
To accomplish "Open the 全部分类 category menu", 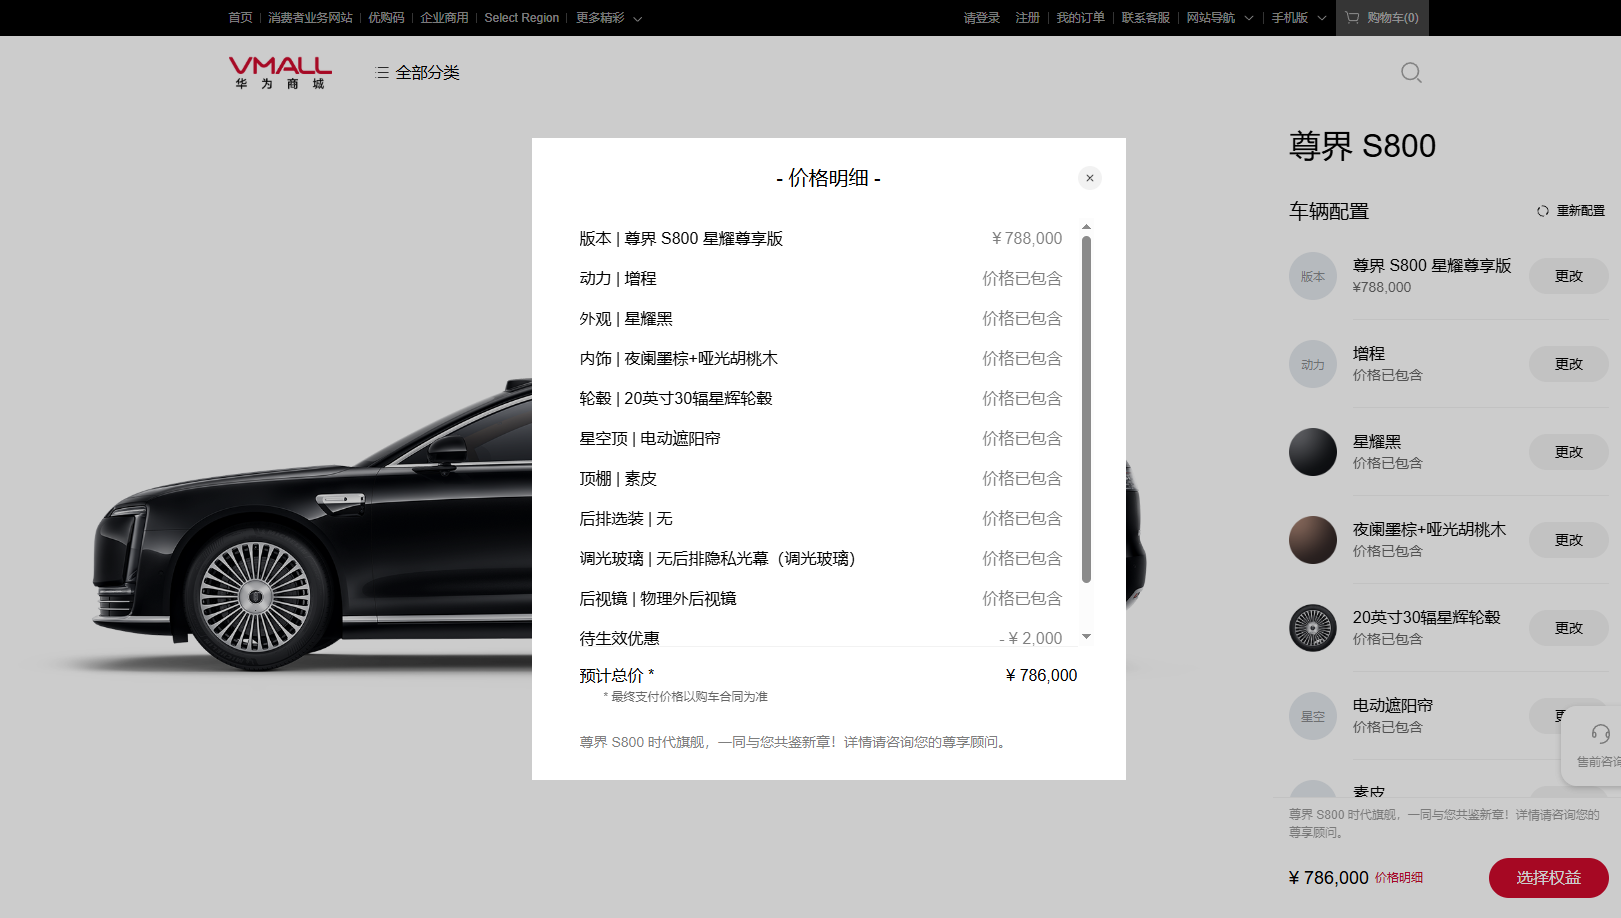I will [x=417, y=73].
